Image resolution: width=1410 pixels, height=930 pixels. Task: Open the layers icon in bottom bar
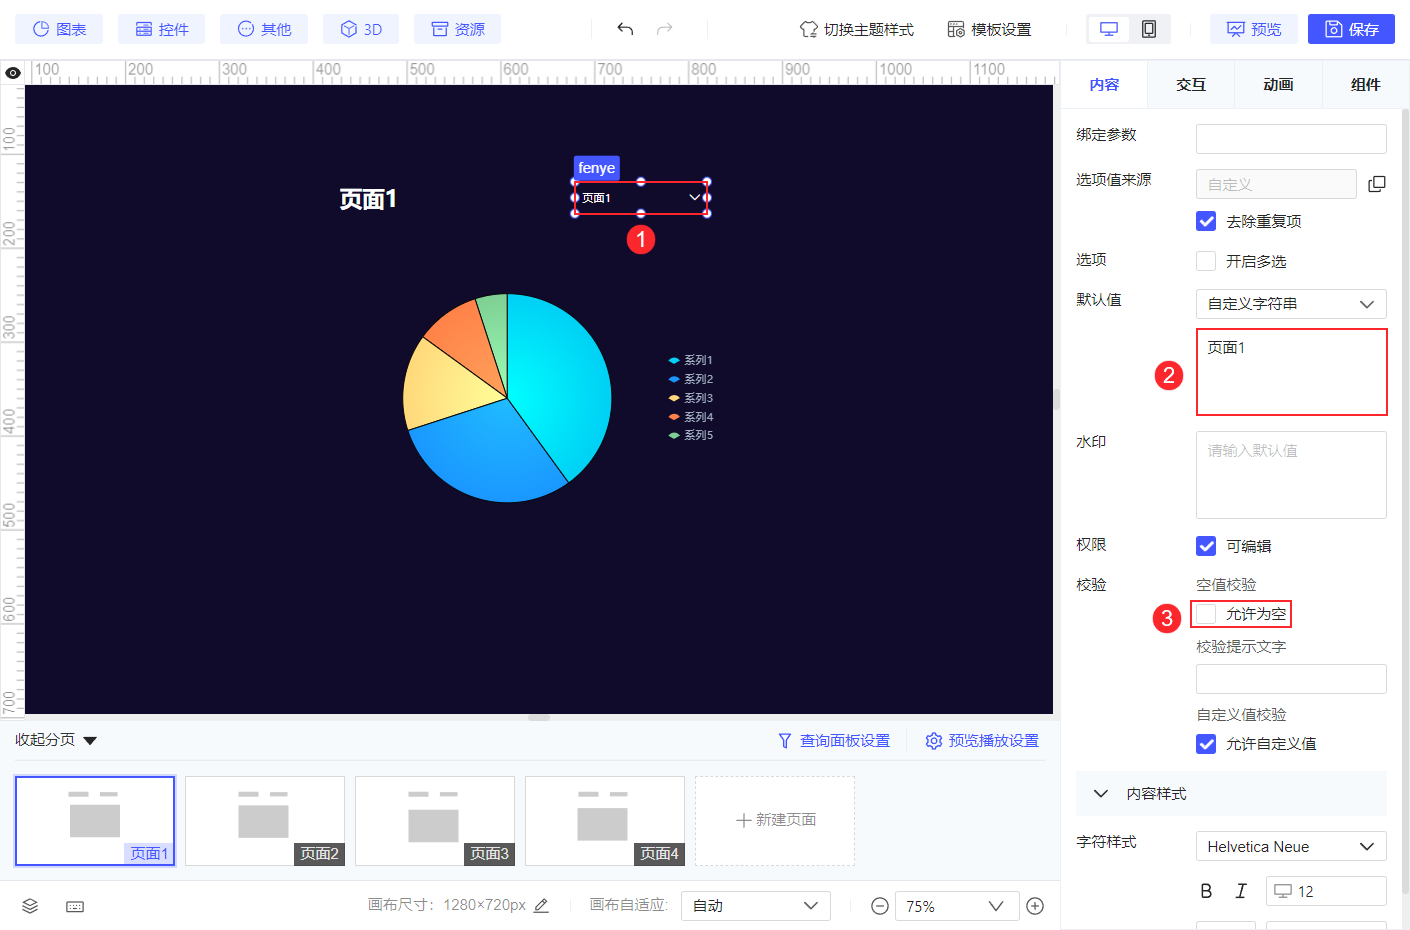30,906
